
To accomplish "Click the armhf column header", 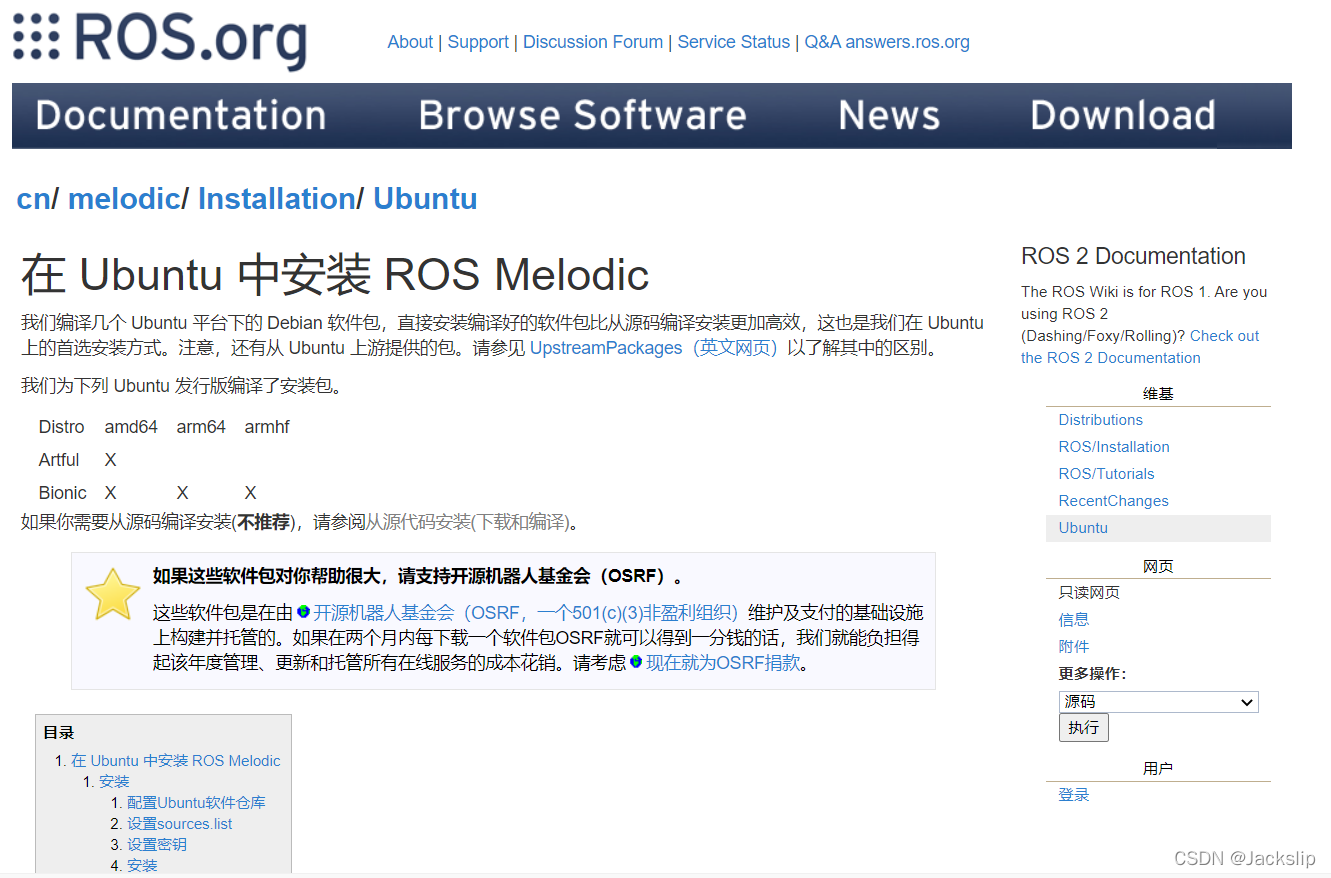I will (x=267, y=427).
